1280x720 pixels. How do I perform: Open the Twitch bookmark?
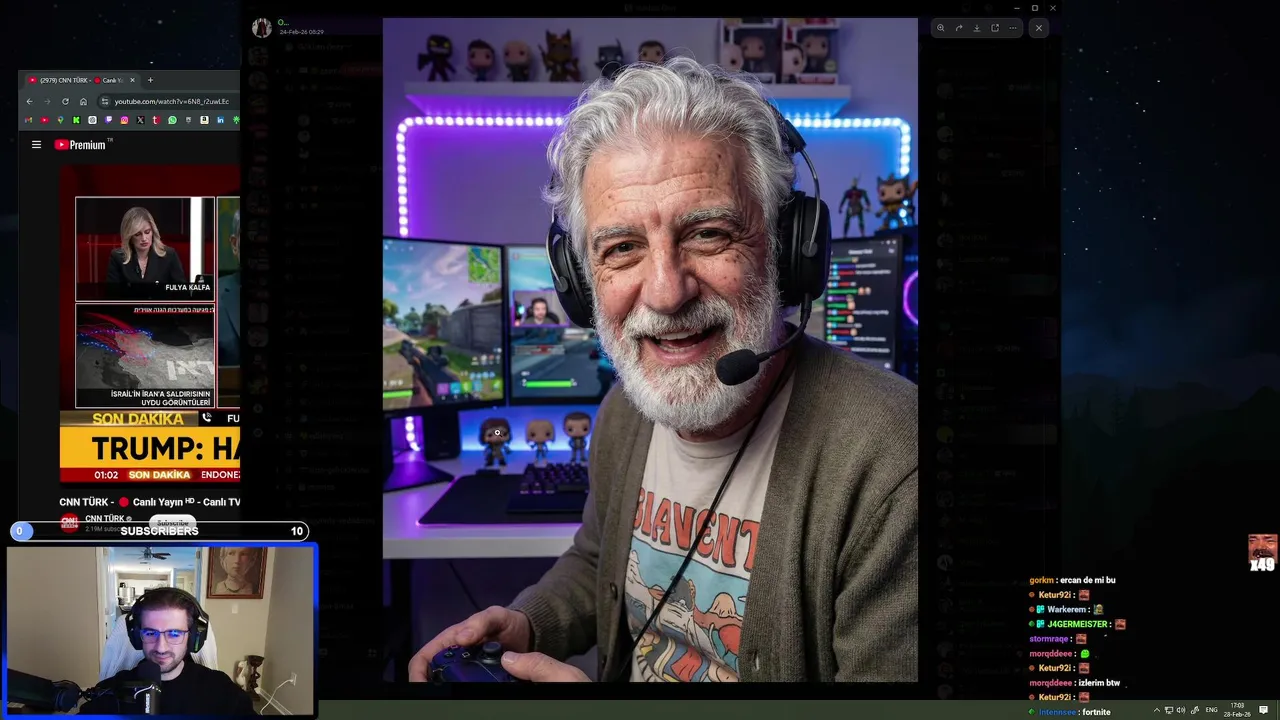click(x=108, y=120)
